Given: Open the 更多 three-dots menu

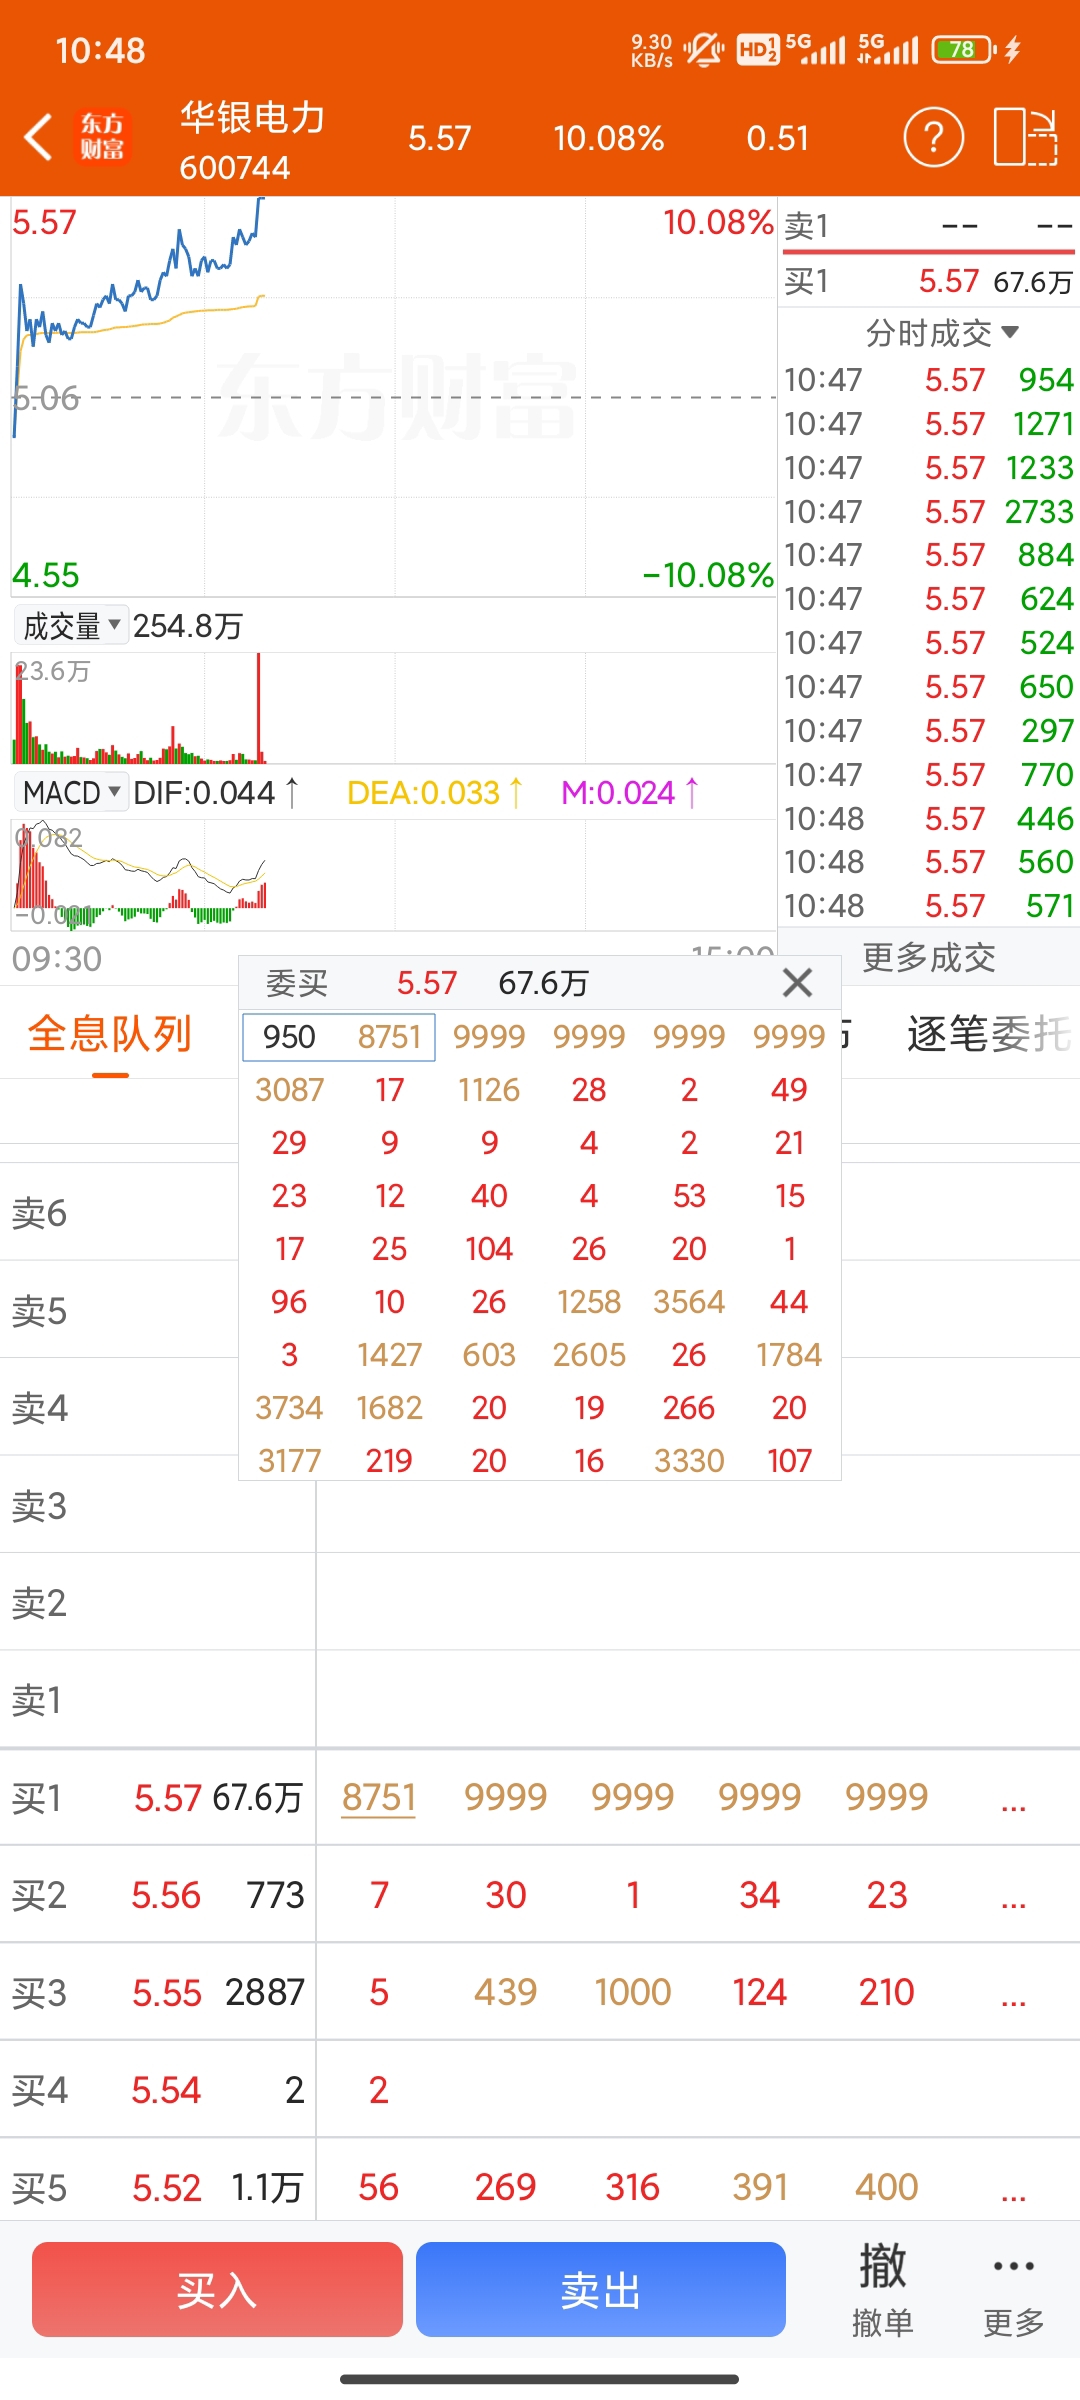Looking at the screenshot, I should tap(1013, 2289).
